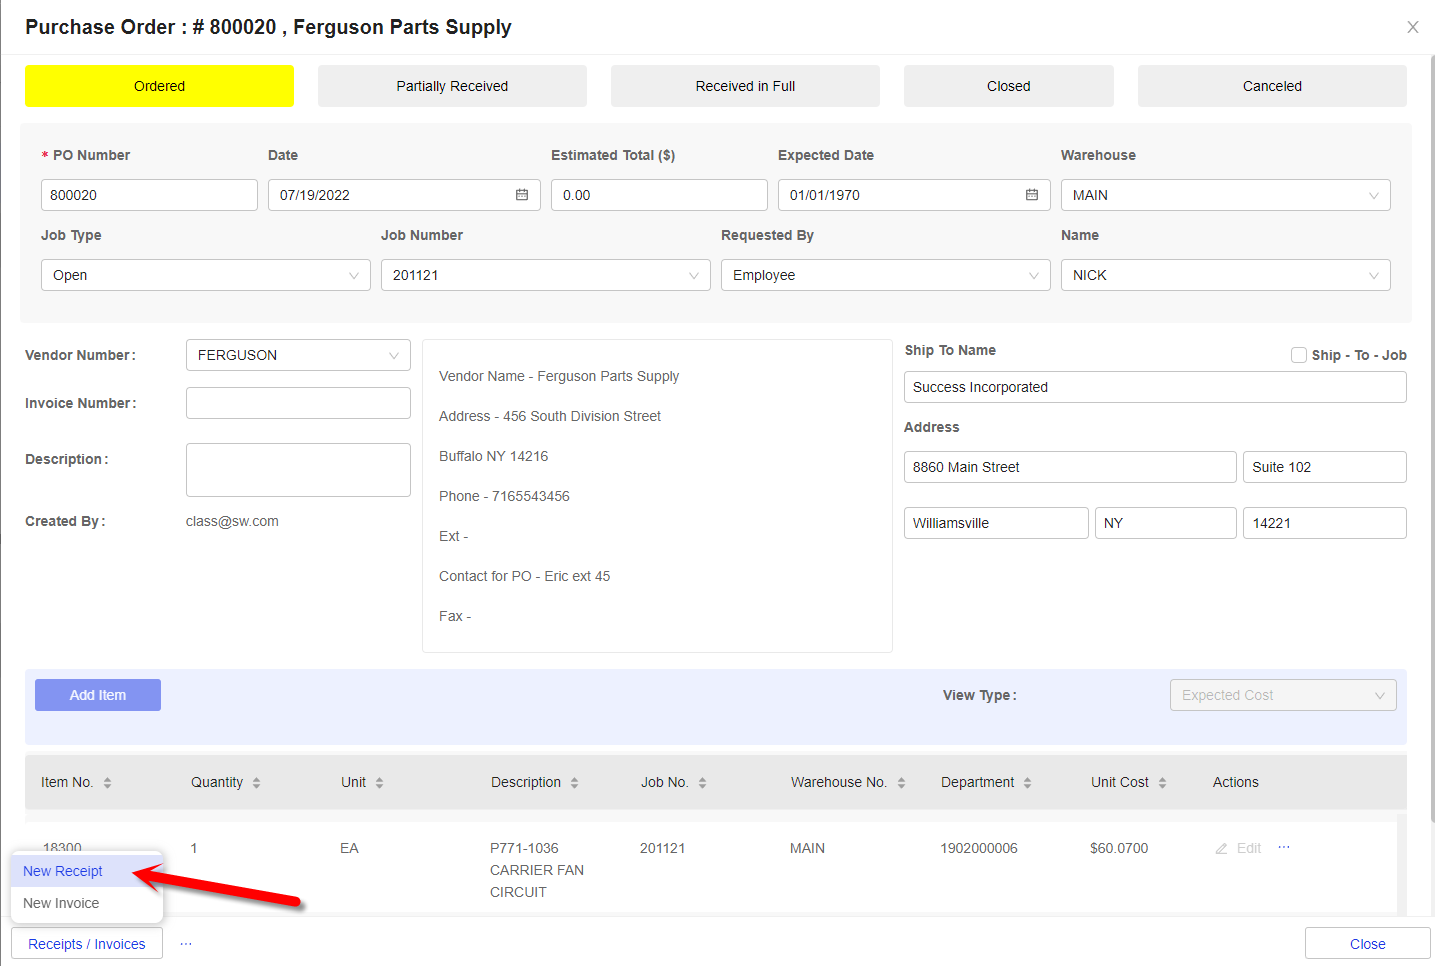Sort by Warehouse No. column arrows

(x=901, y=783)
